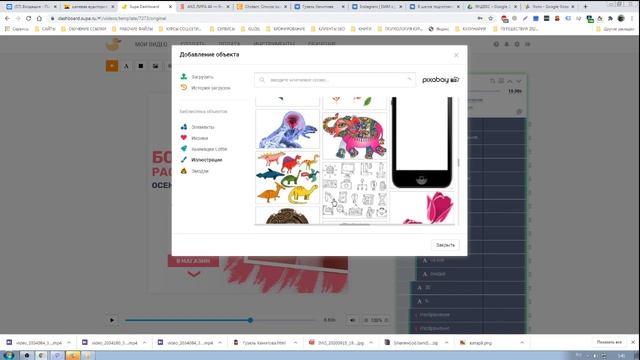Focus the keyword search field
The height and width of the screenshot is (360, 640).
coord(335,80)
